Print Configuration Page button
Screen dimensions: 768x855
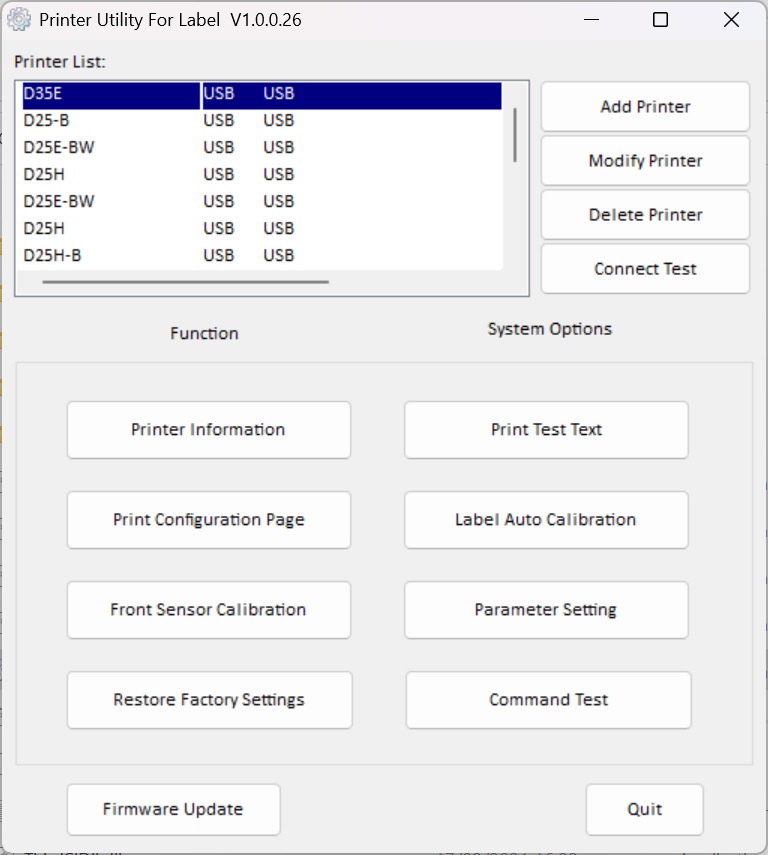click(x=208, y=520)
